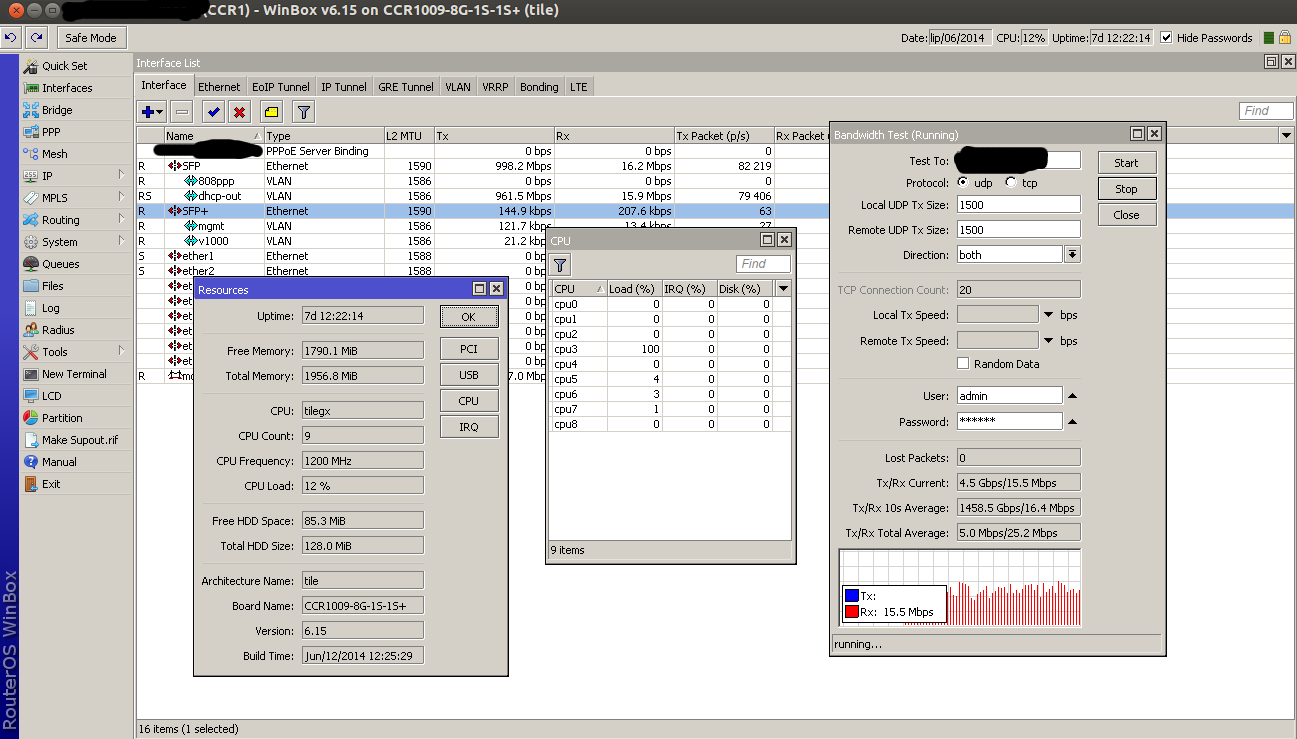This screenshot has width=1297, height=739.
Task: Select the tcp protocol radio button
Action: pyautogui.click(x=1011, y=183)
